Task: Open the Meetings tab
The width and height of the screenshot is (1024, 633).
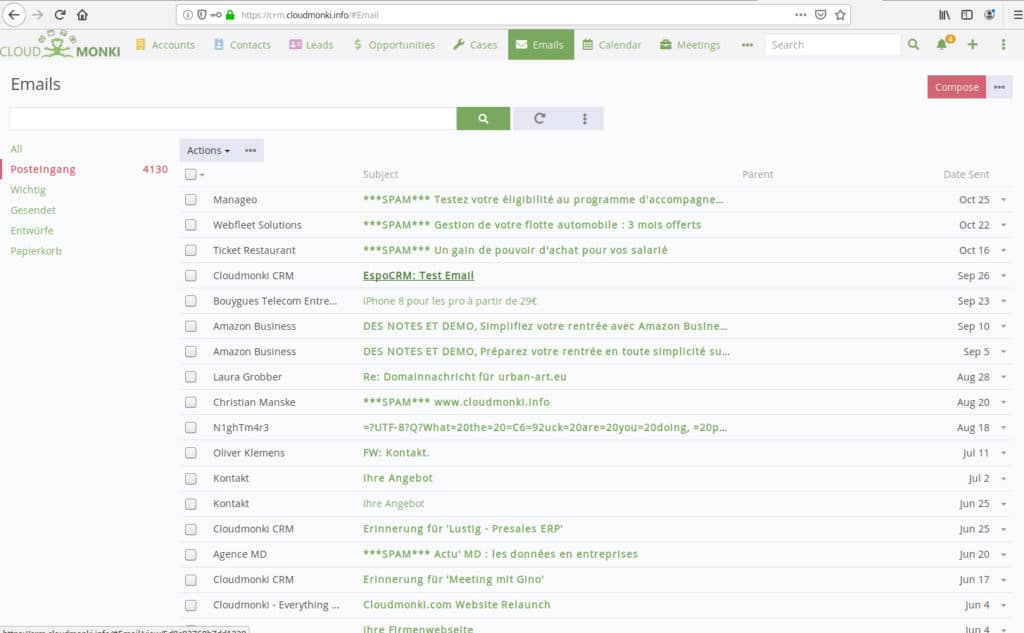Action: (690, 44)
